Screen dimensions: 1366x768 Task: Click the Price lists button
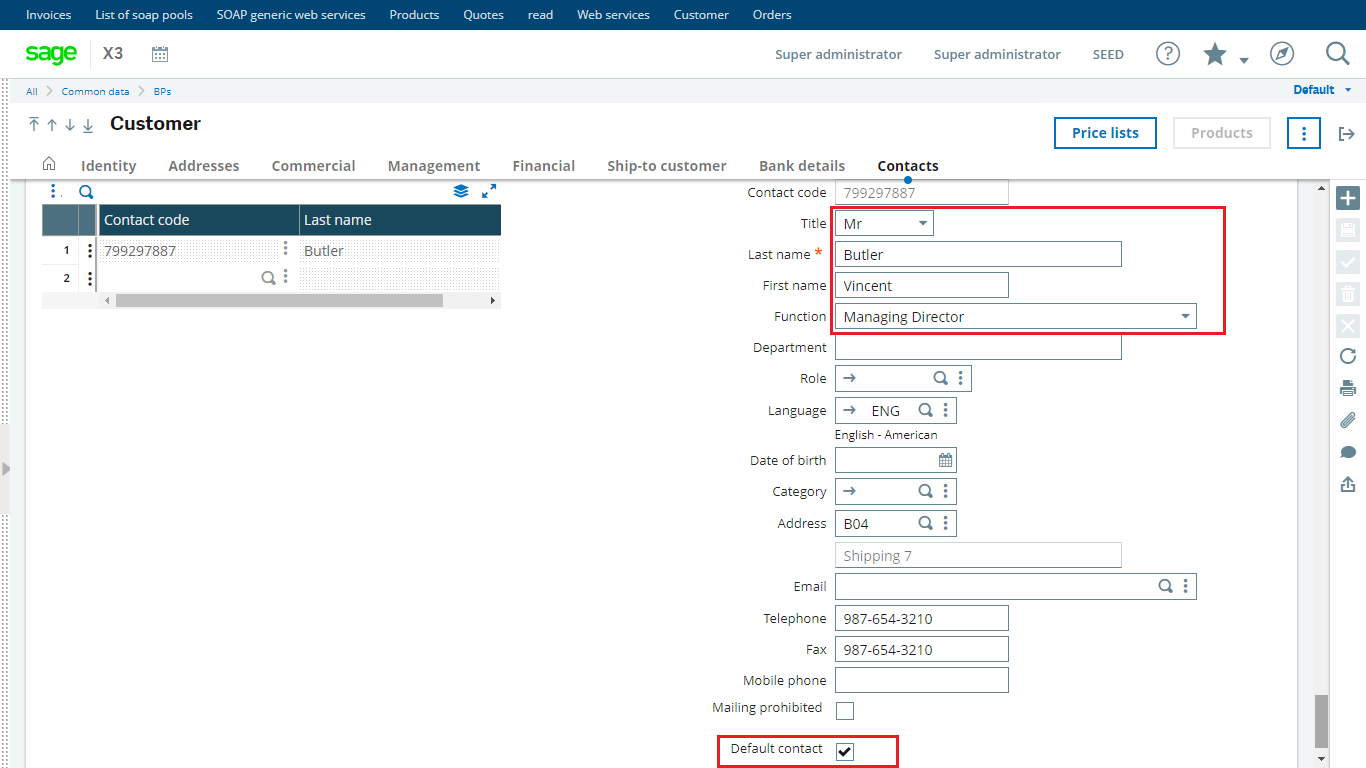click(1105, 133)
